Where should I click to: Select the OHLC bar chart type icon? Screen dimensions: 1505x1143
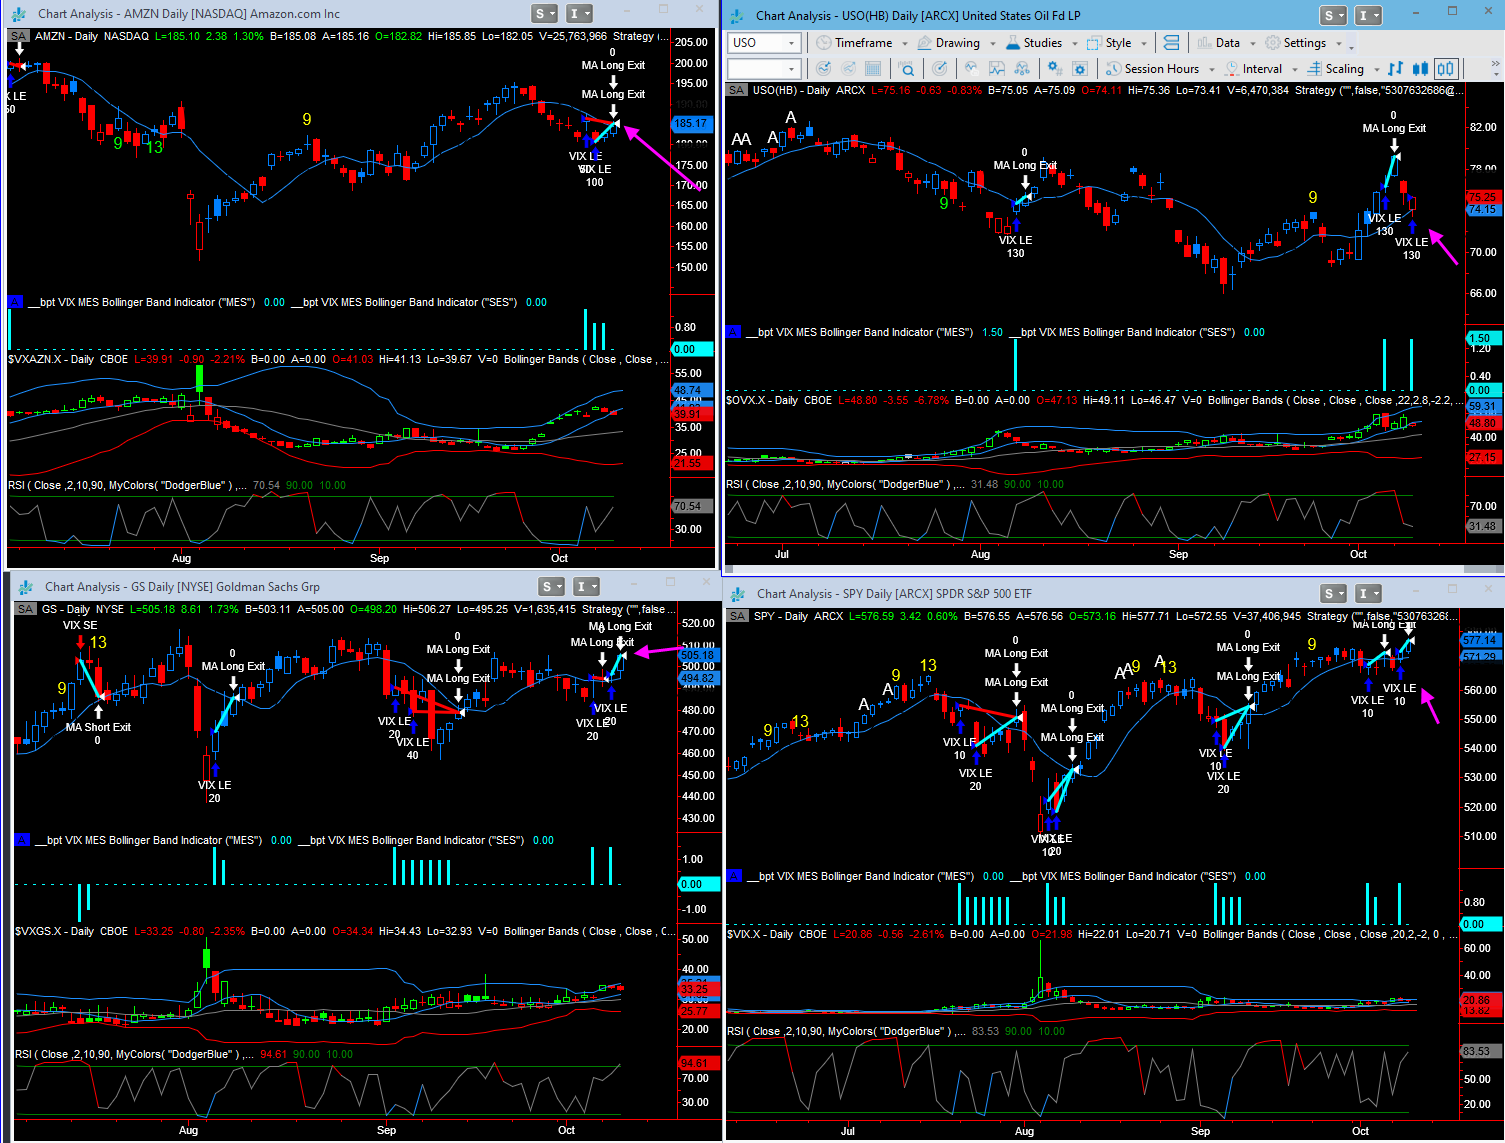coord(1395,69)
